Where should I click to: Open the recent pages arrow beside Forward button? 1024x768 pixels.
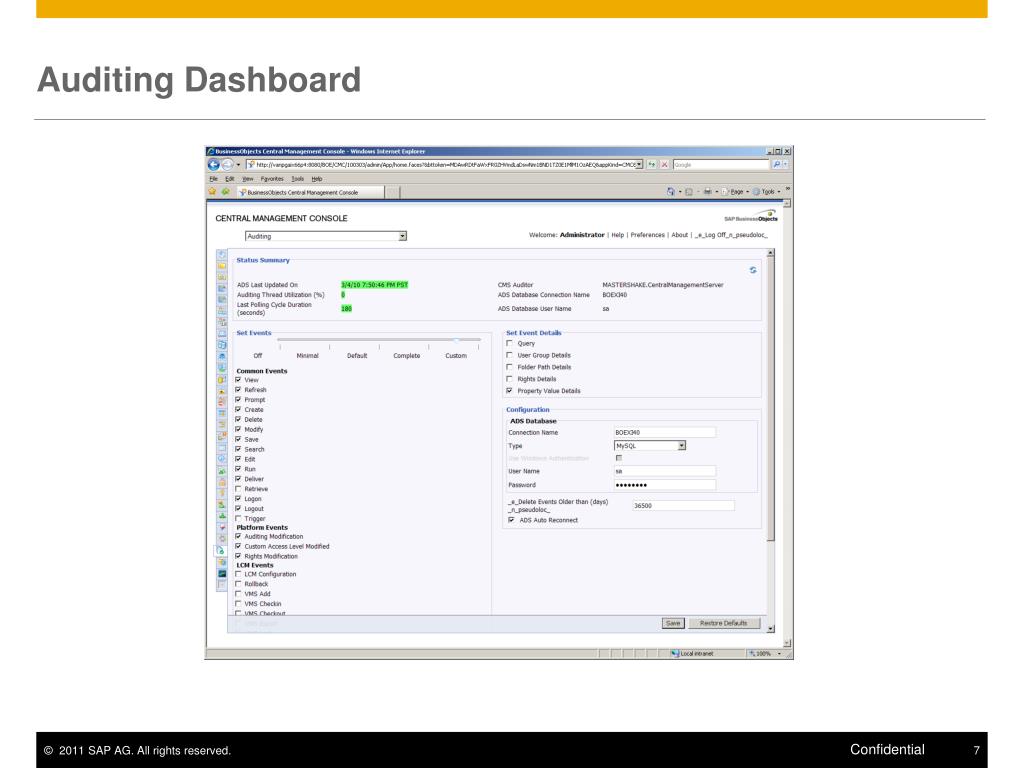(x=238, y=165)
